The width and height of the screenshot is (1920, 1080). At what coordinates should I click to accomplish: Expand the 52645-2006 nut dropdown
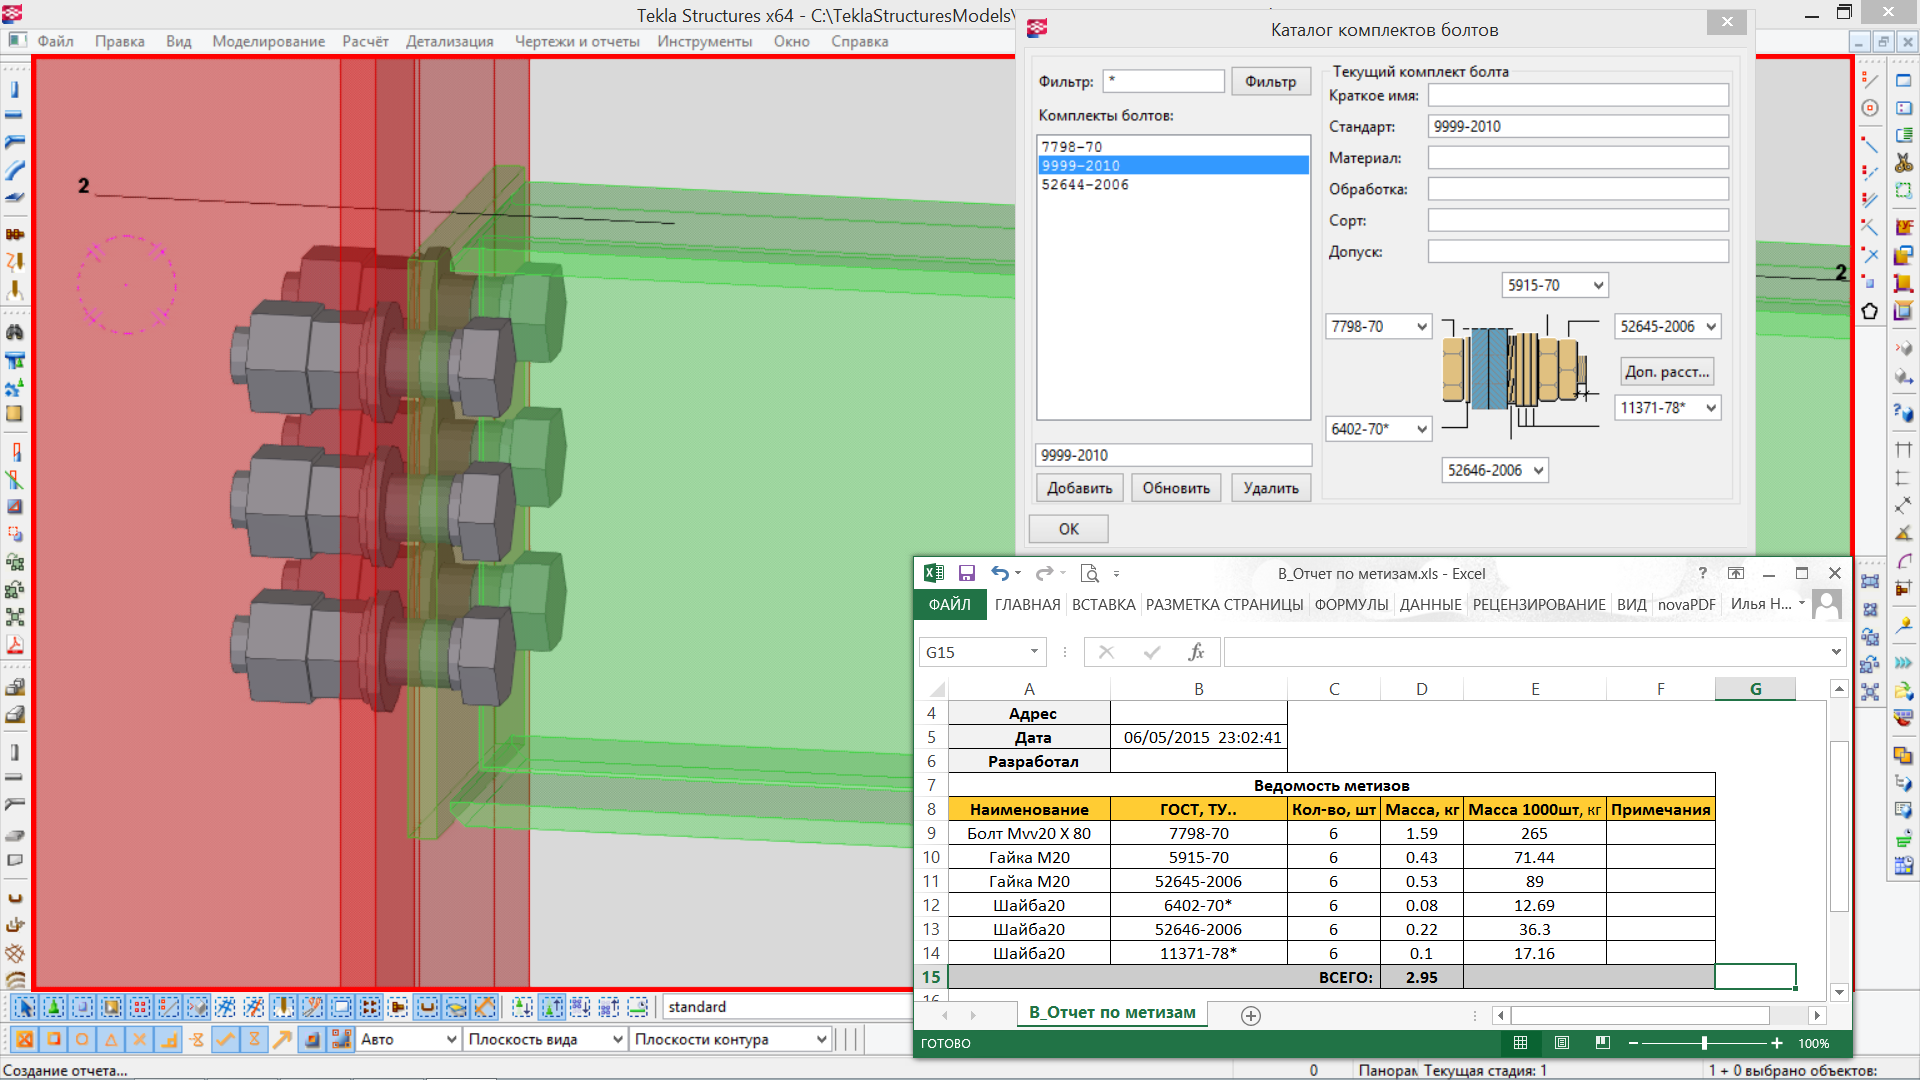[x=1711, y=327]
